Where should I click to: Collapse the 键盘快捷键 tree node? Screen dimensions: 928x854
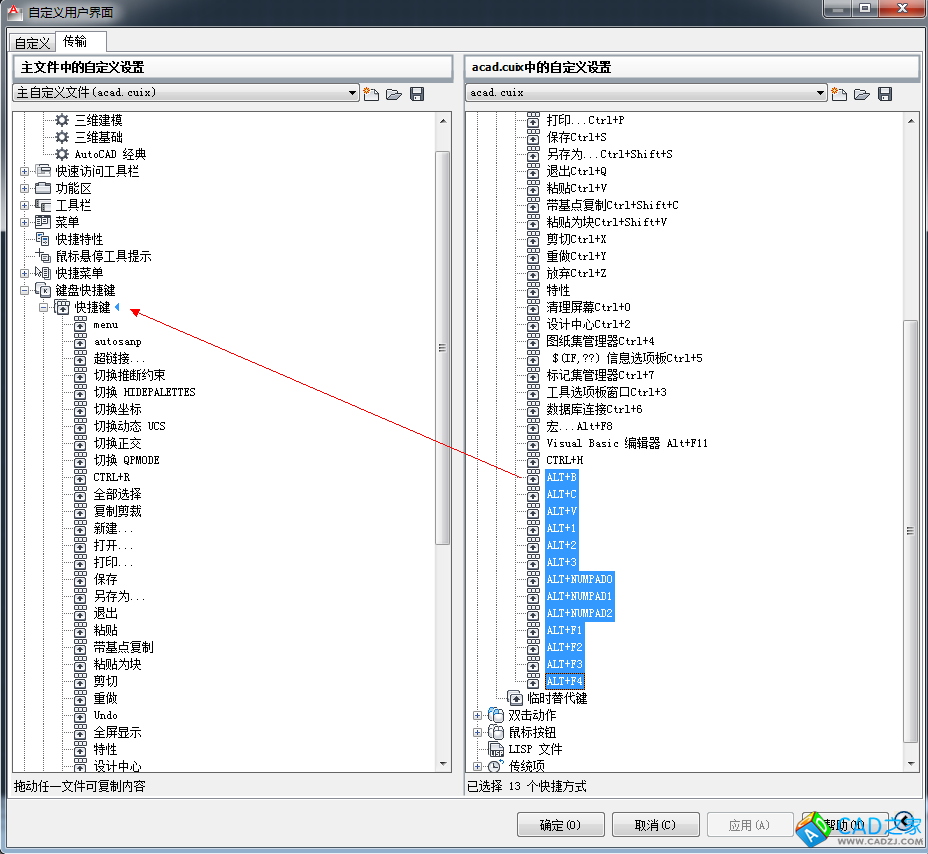pos(24,290)
